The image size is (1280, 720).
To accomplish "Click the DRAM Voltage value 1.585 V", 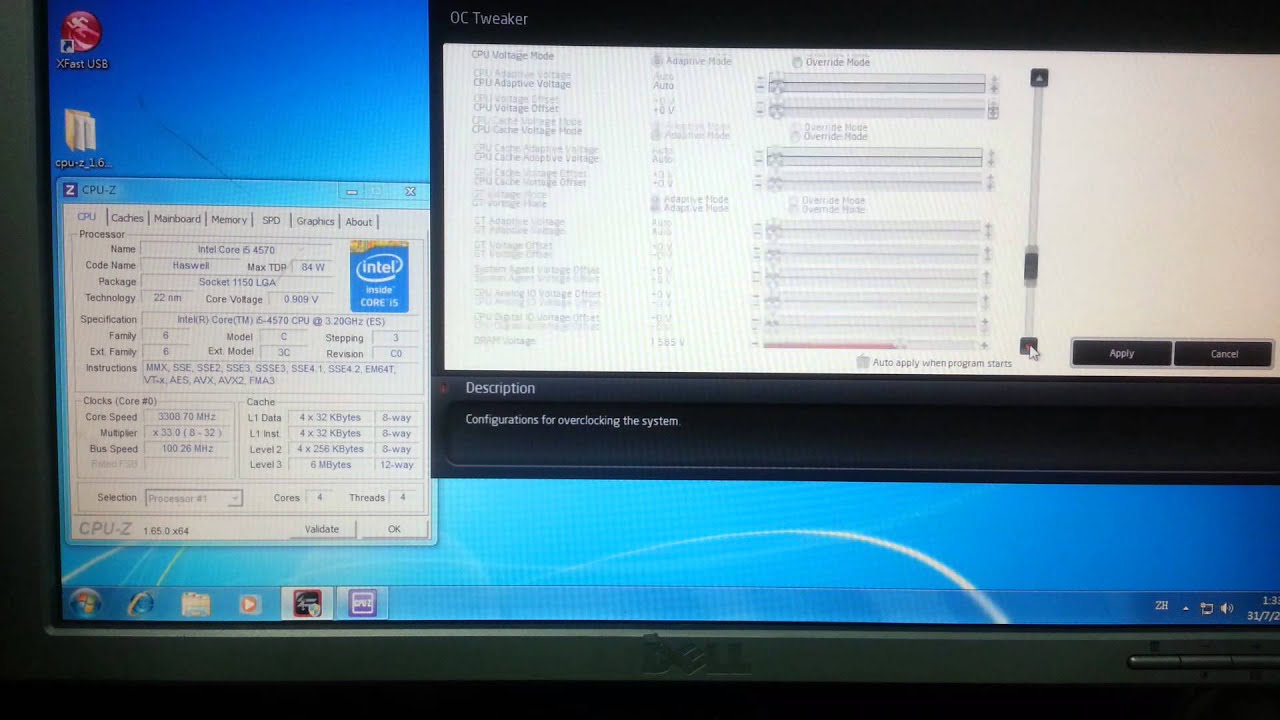I will pos(667,342).
